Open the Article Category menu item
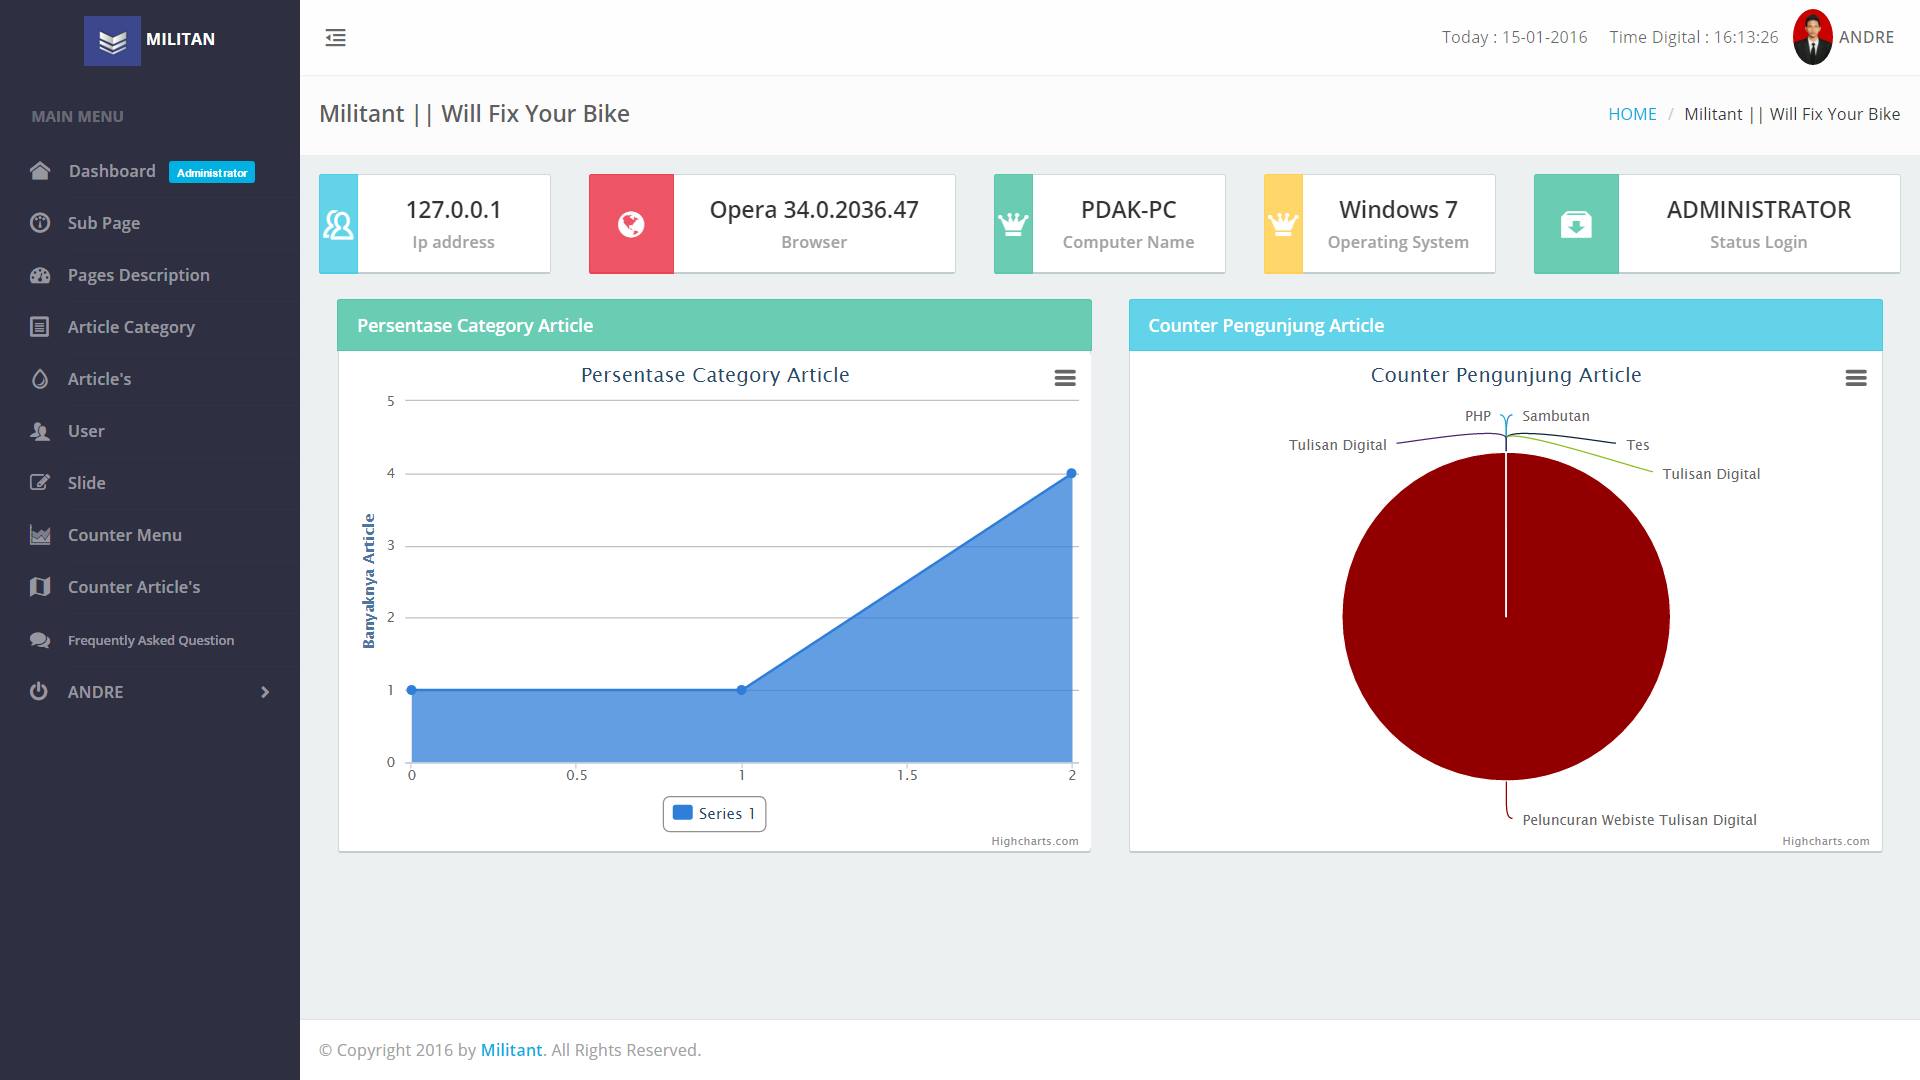The height and width of the screenshot is (1080, 1920). pos(131,327)
